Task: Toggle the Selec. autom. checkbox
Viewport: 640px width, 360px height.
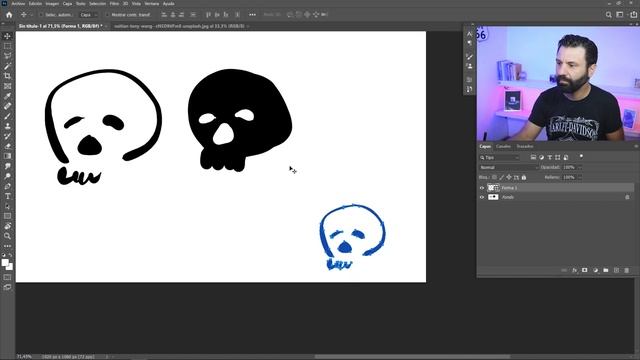Action: pyautogui.click(x=41, y=15)
